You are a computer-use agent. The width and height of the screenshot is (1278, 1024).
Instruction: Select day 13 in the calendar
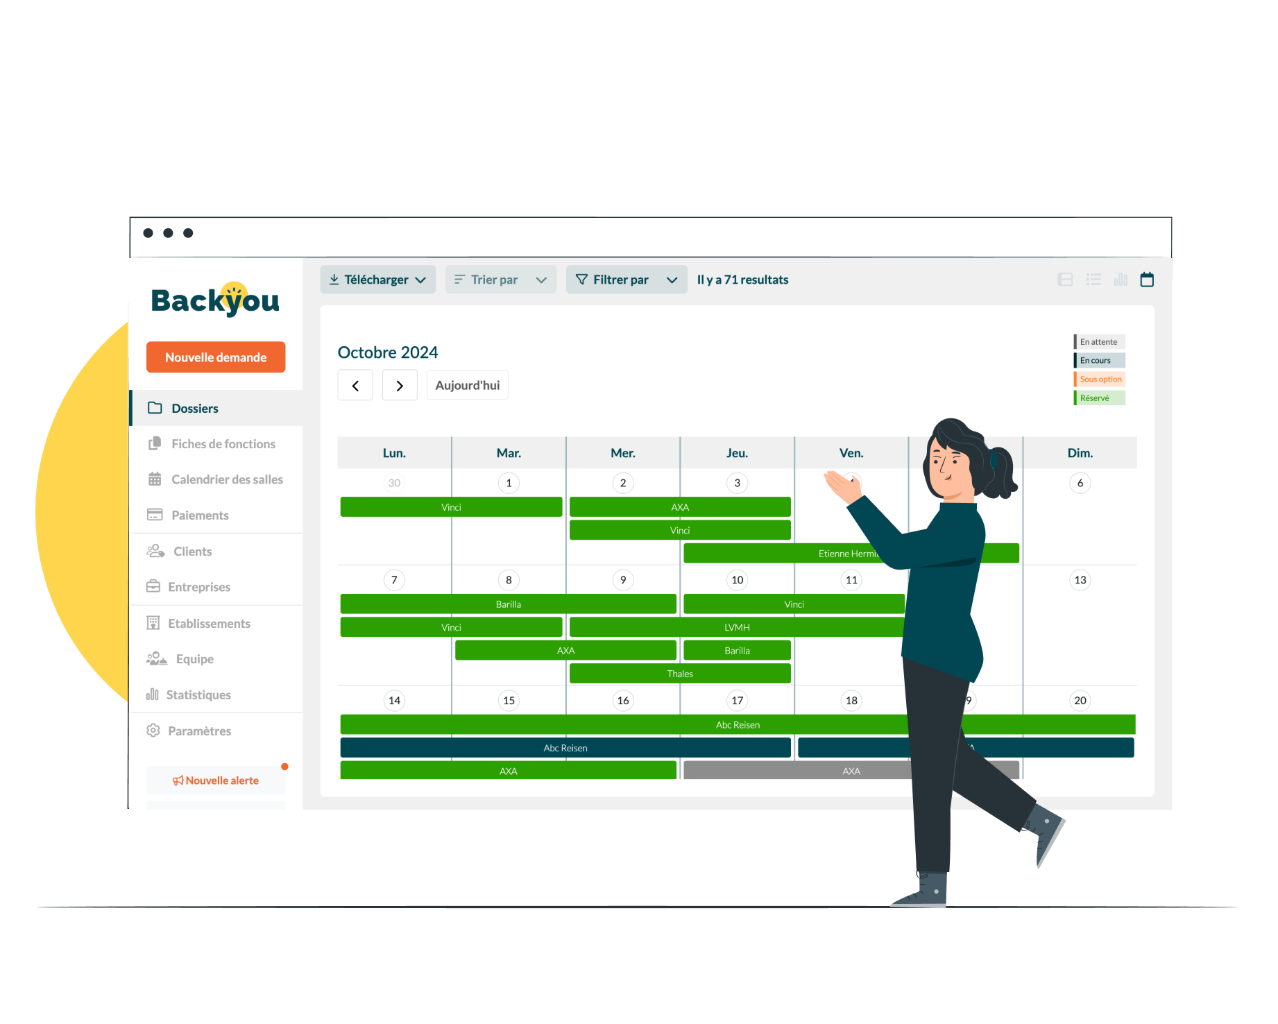[x=1080, y=580]
